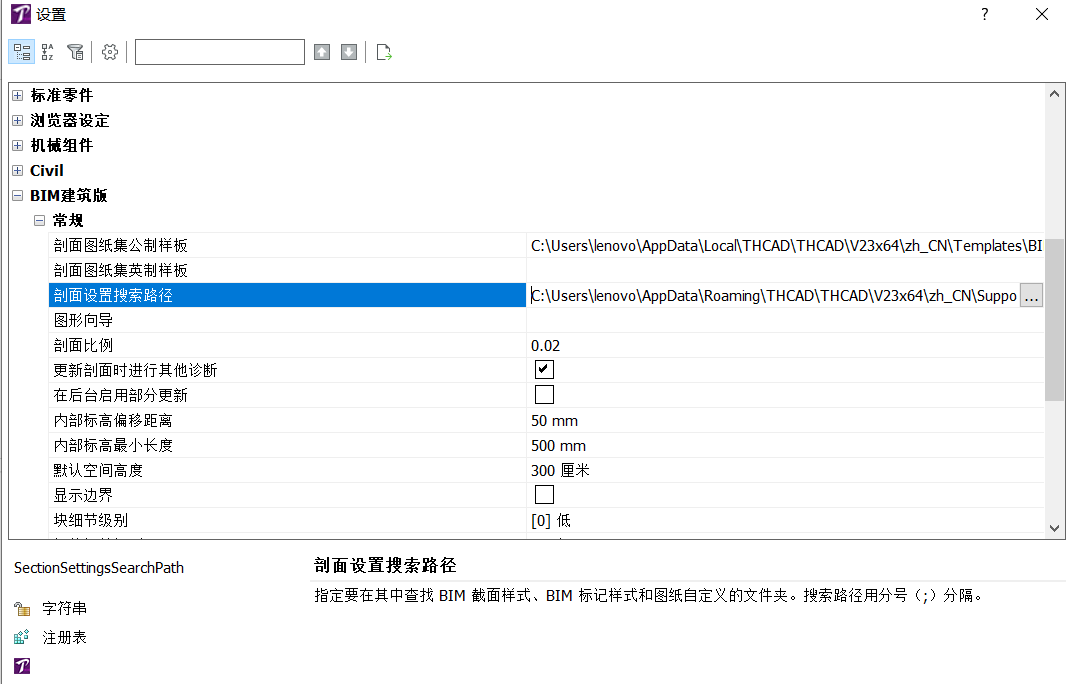The image size is (1066, 684).
Task: Click the 300 厘米 value
Action: [560, 471]
